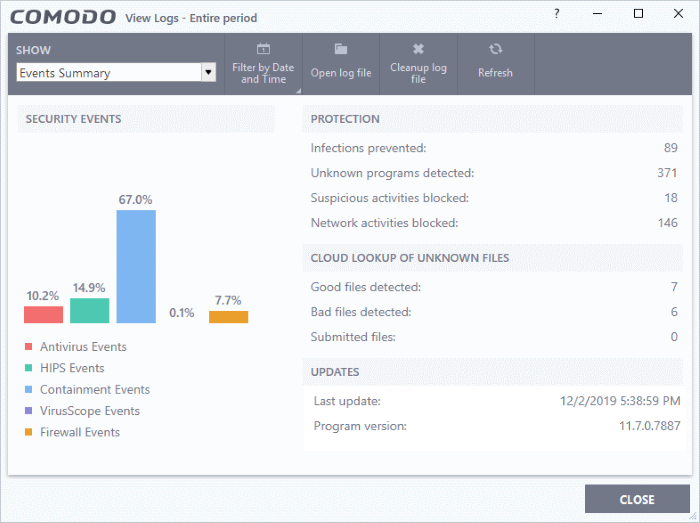The height and width of the screenshot is (523, 700).
Task: Click the Open log file folder icon
Action: 341,49
